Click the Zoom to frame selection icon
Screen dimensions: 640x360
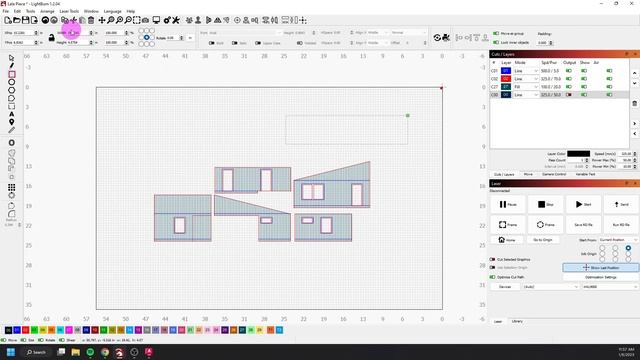pos(137,20)
